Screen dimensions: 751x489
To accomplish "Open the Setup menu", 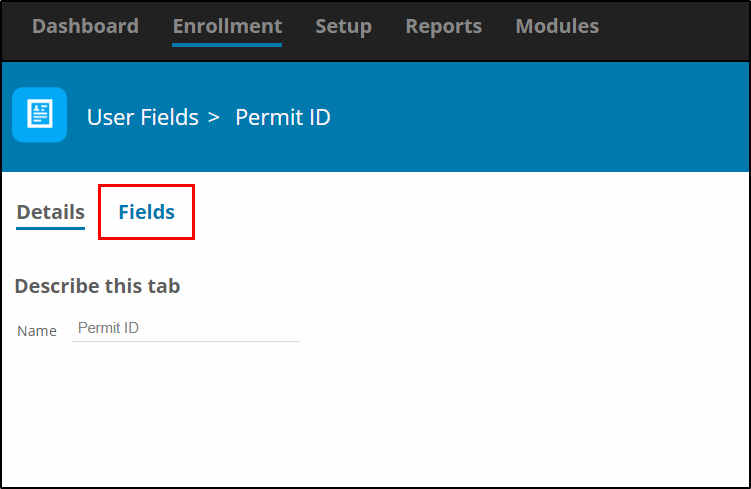I will (343, 26).
